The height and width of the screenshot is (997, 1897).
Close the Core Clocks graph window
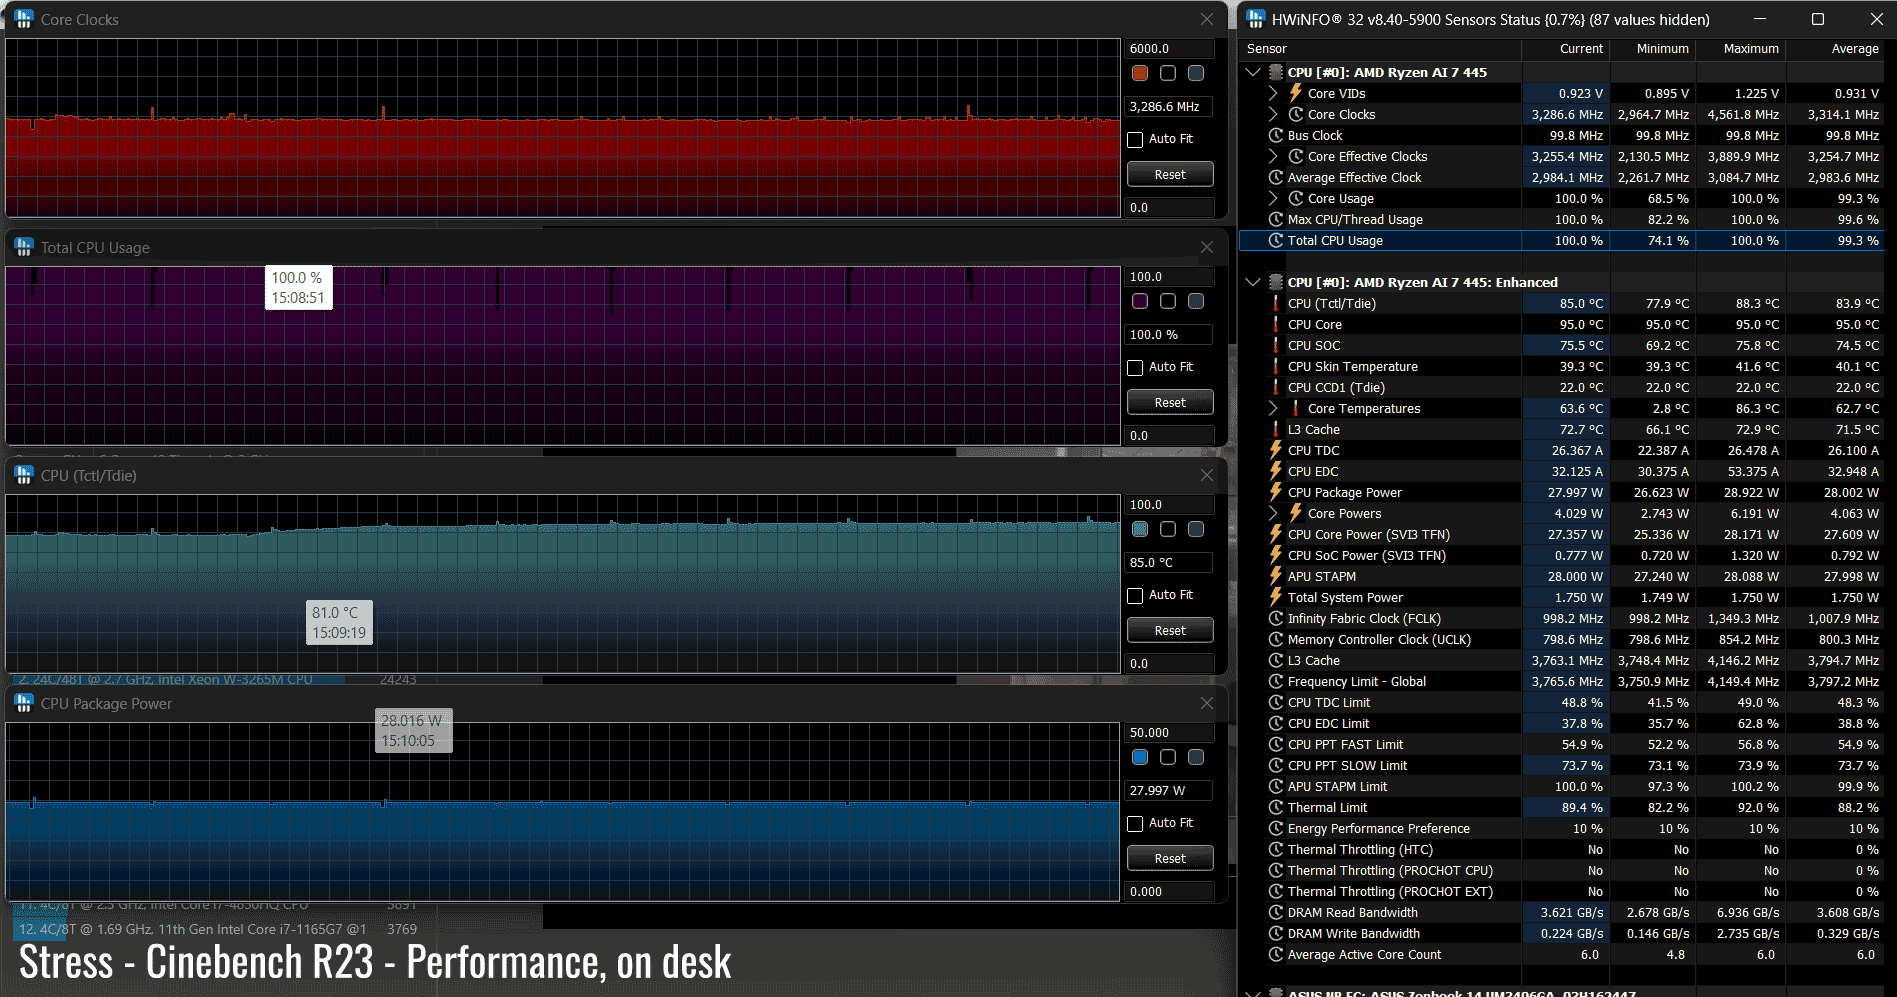[1207, 19]
